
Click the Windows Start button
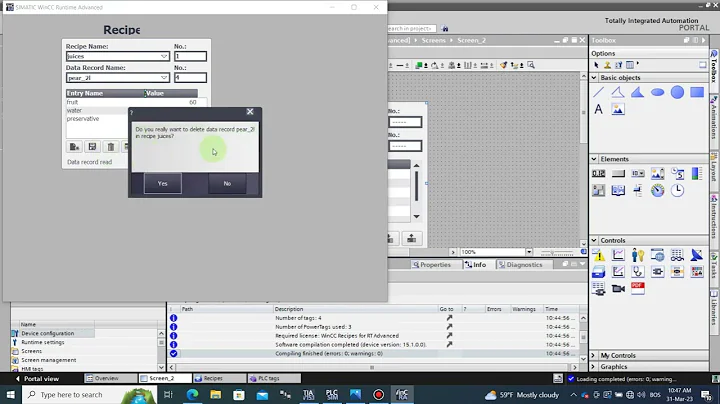coord(11,395)
